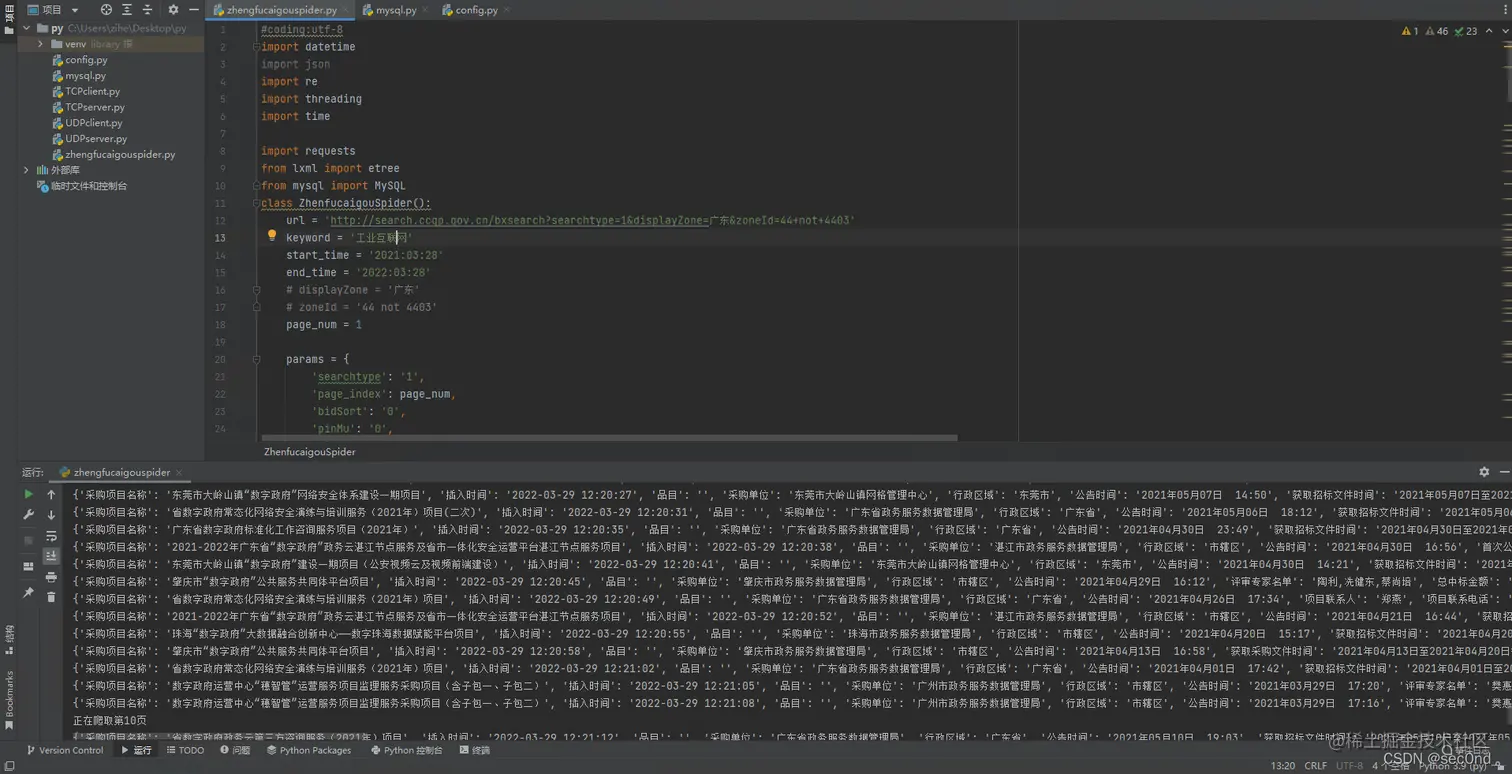Open the 运行 tool window button
This screenshot has height=774, width=1512.
136,750
